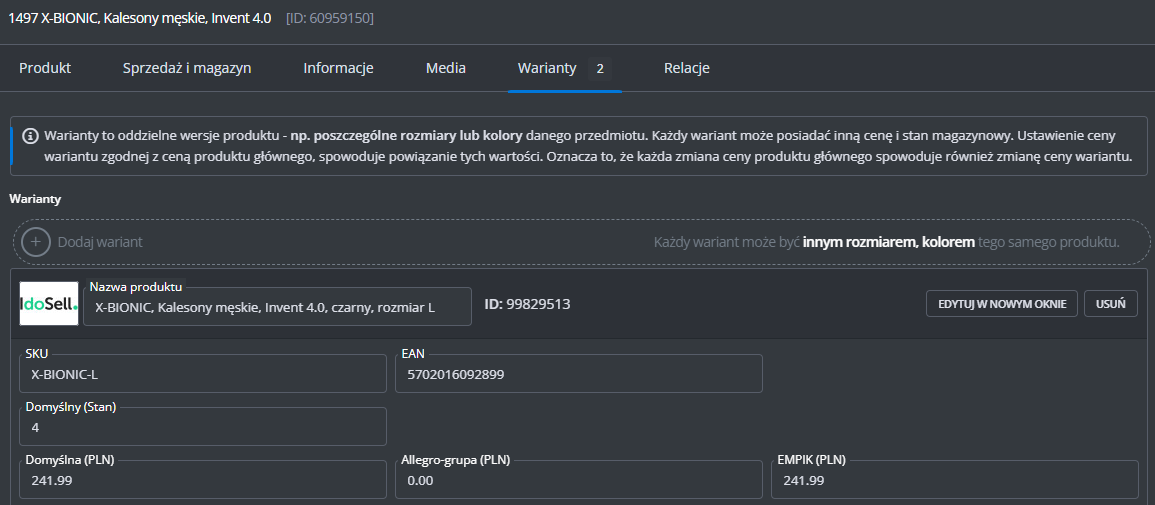Click the IdoSell logo thumbnail
The height and width of the screenshot is (505, 1155).
48,304
